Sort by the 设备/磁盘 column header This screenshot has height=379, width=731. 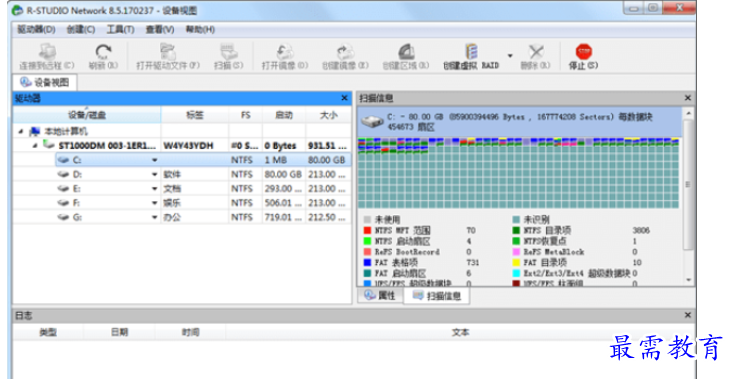pyautogui.click(x=87, y=115)
